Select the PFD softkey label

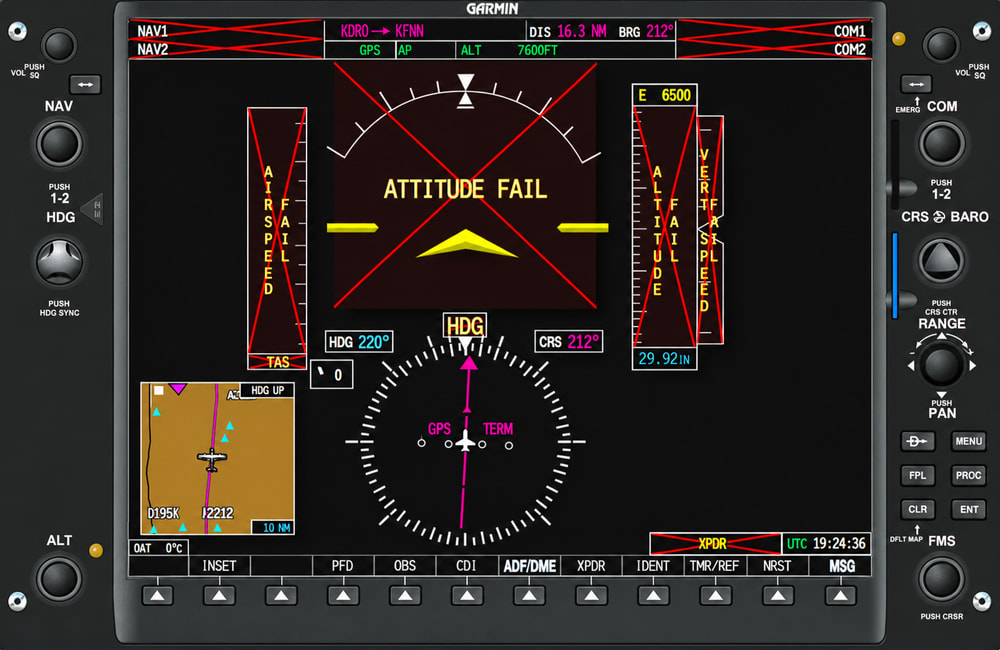click(342, 566)
